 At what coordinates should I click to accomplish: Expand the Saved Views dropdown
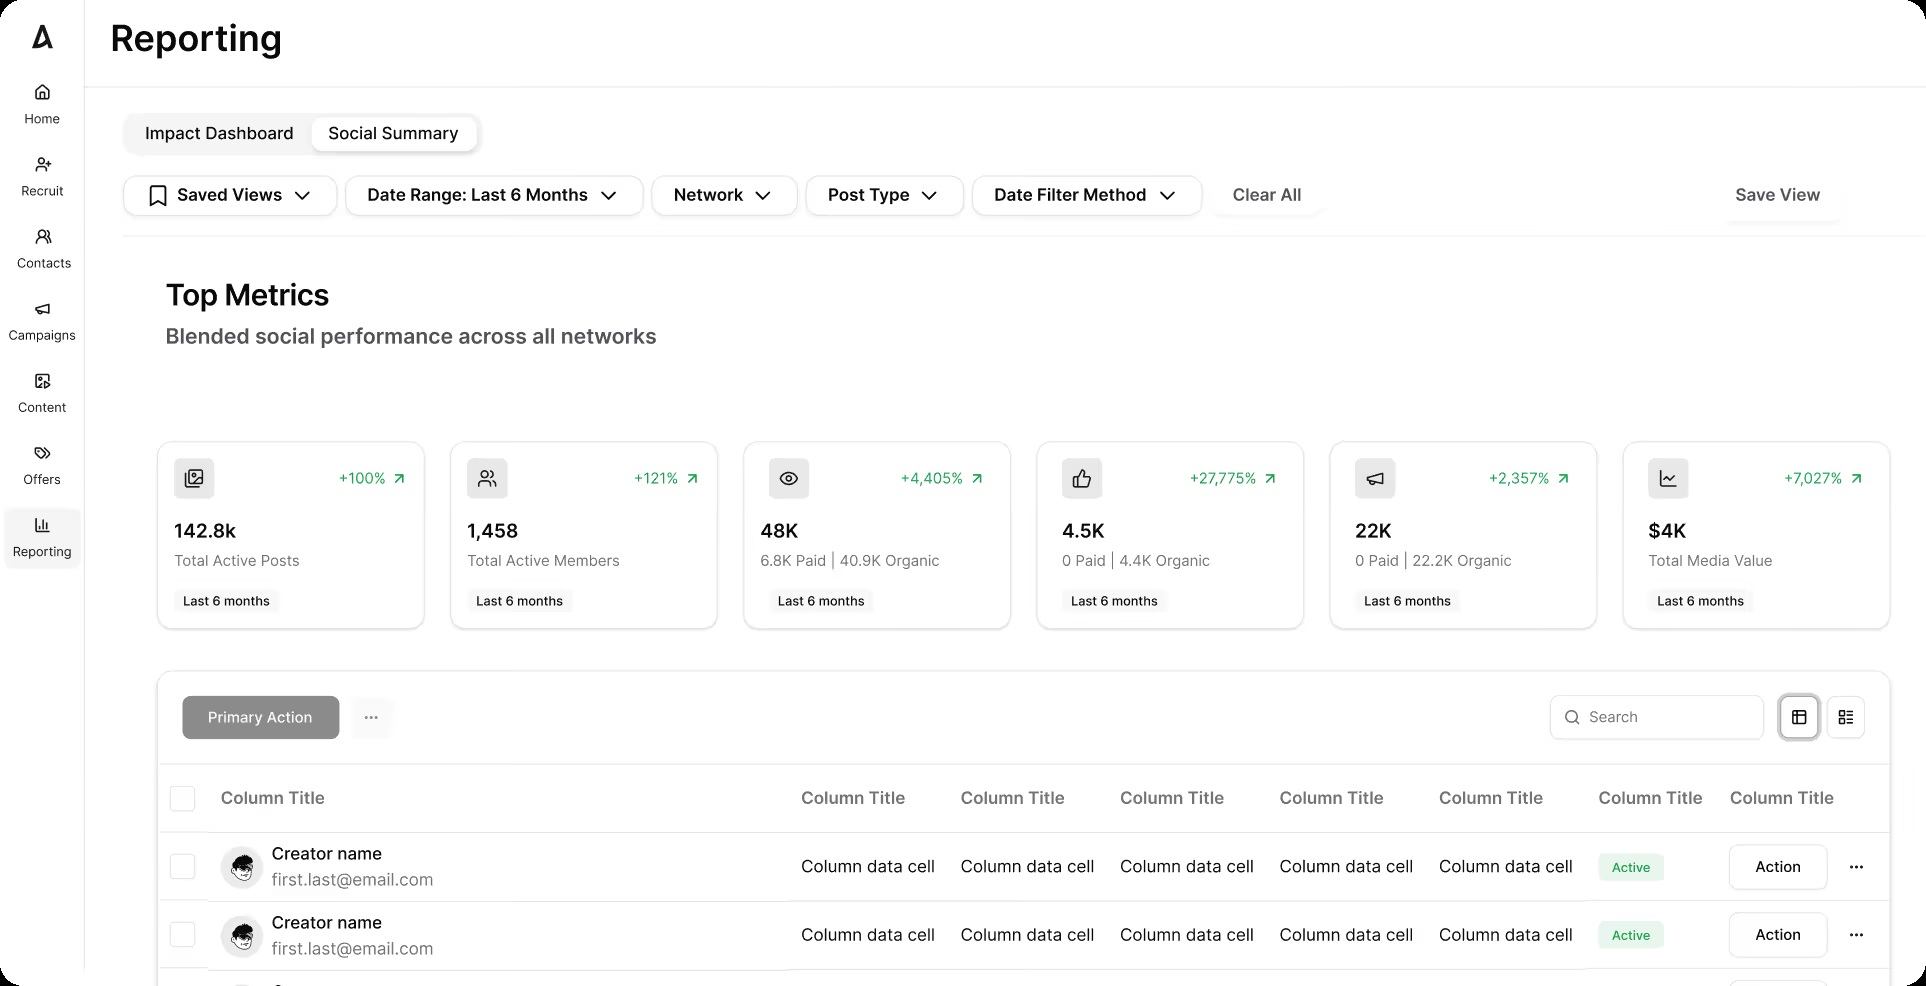pos(230,195)
